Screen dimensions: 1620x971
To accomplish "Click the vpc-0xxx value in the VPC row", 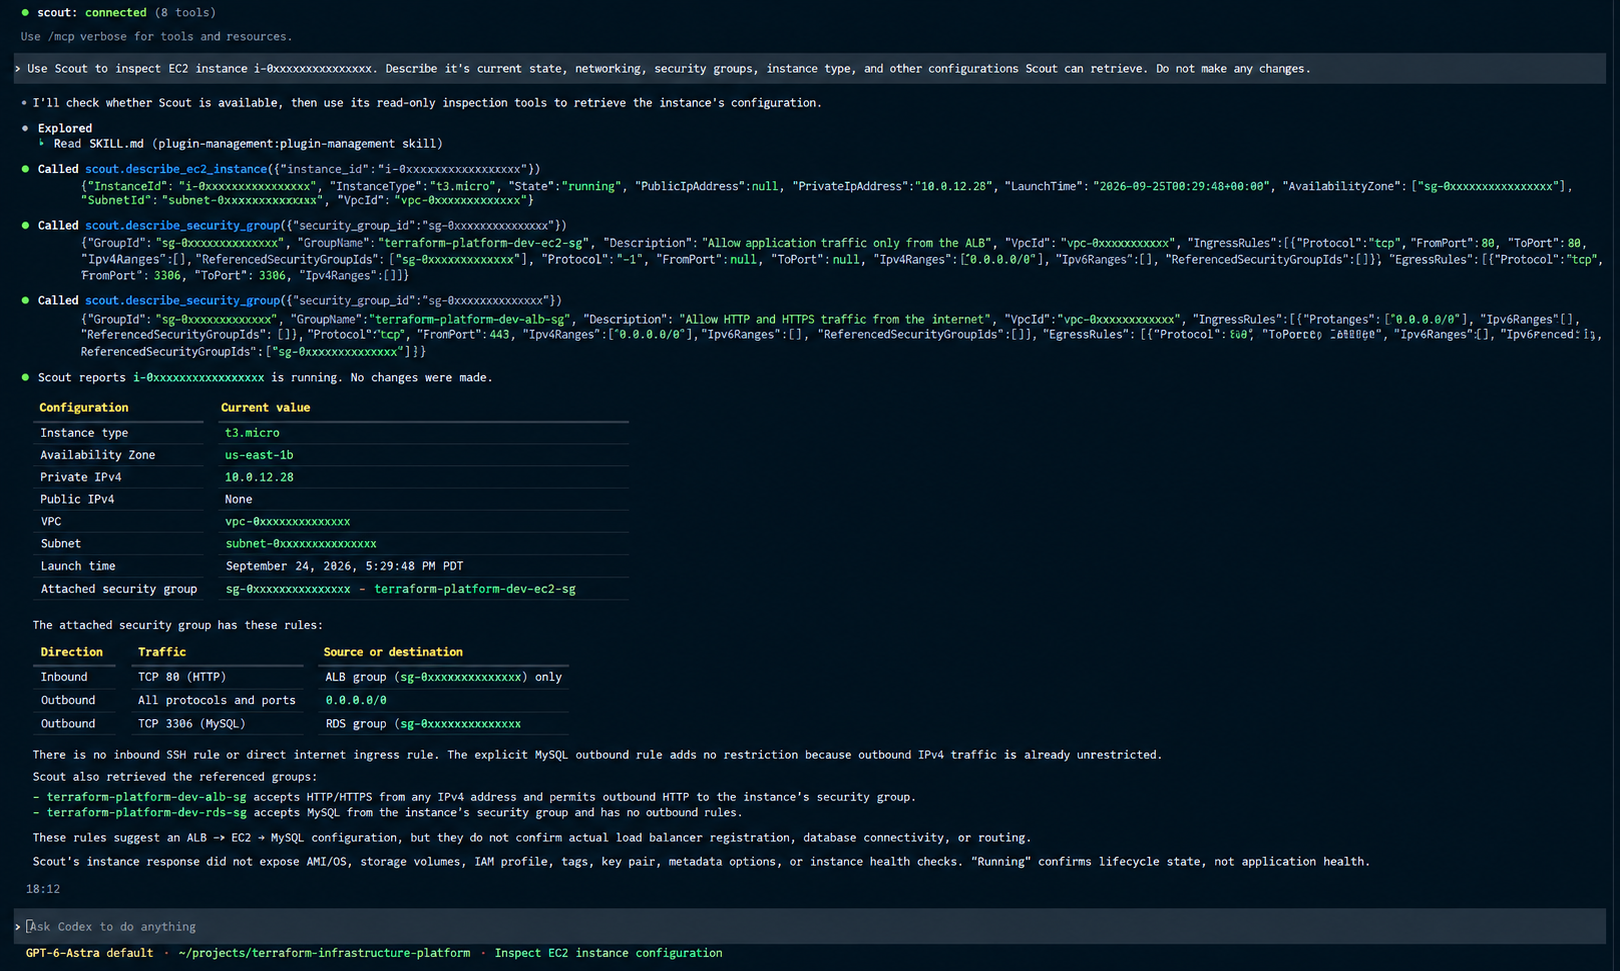I will pyautogui.click(x=288, y=521).
